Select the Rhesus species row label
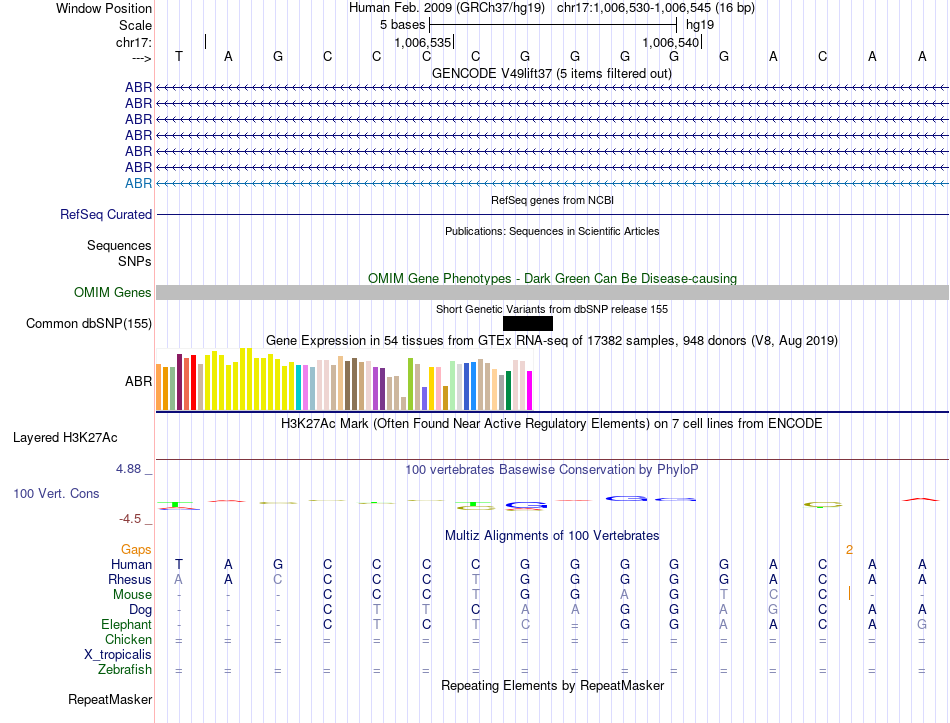This screenshot has width=950, height=723. pos(130,579)
